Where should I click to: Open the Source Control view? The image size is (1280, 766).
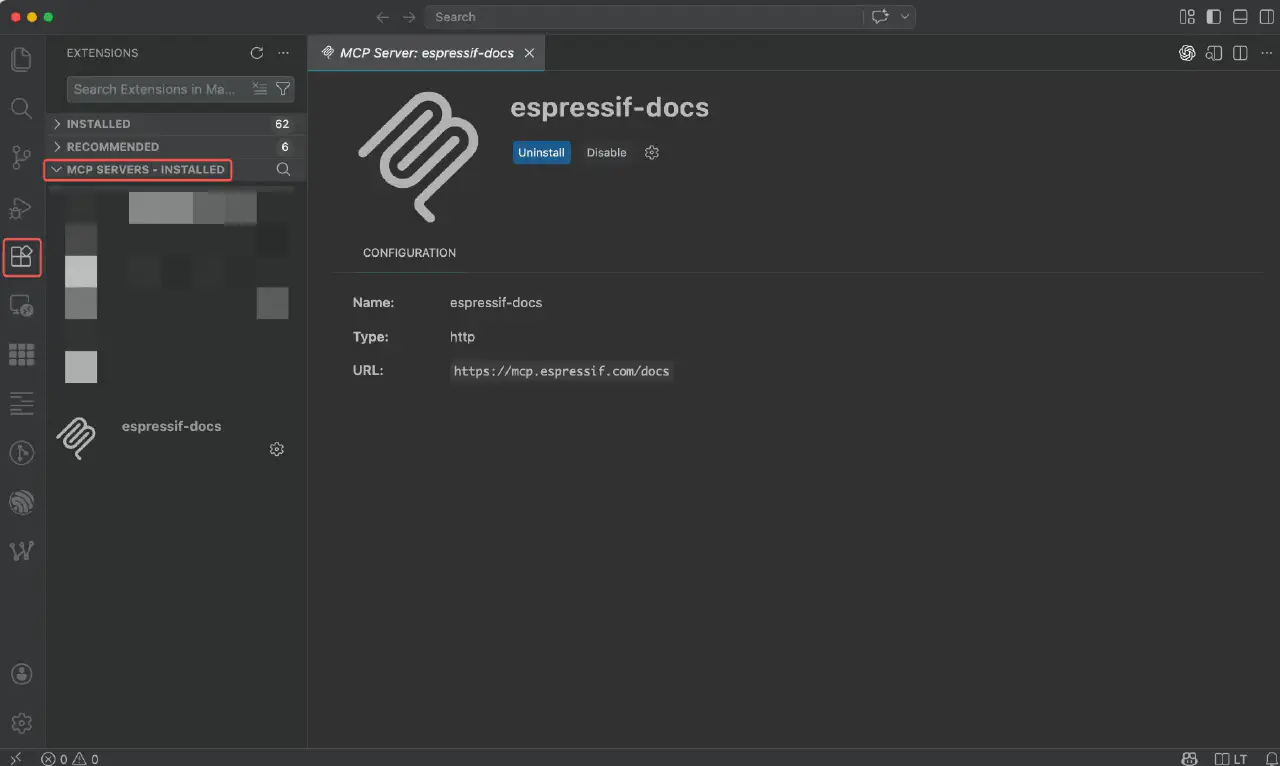[x=21, y=158]
